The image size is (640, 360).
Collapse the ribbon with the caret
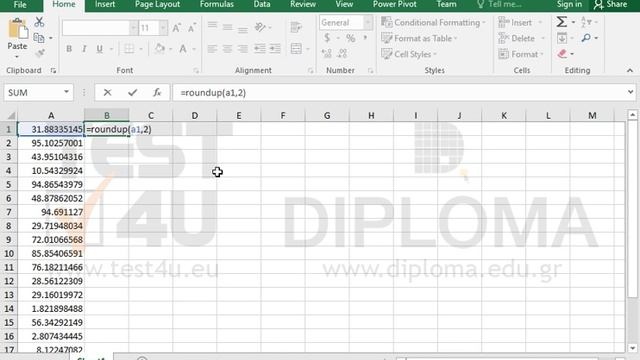click(630, 71)
